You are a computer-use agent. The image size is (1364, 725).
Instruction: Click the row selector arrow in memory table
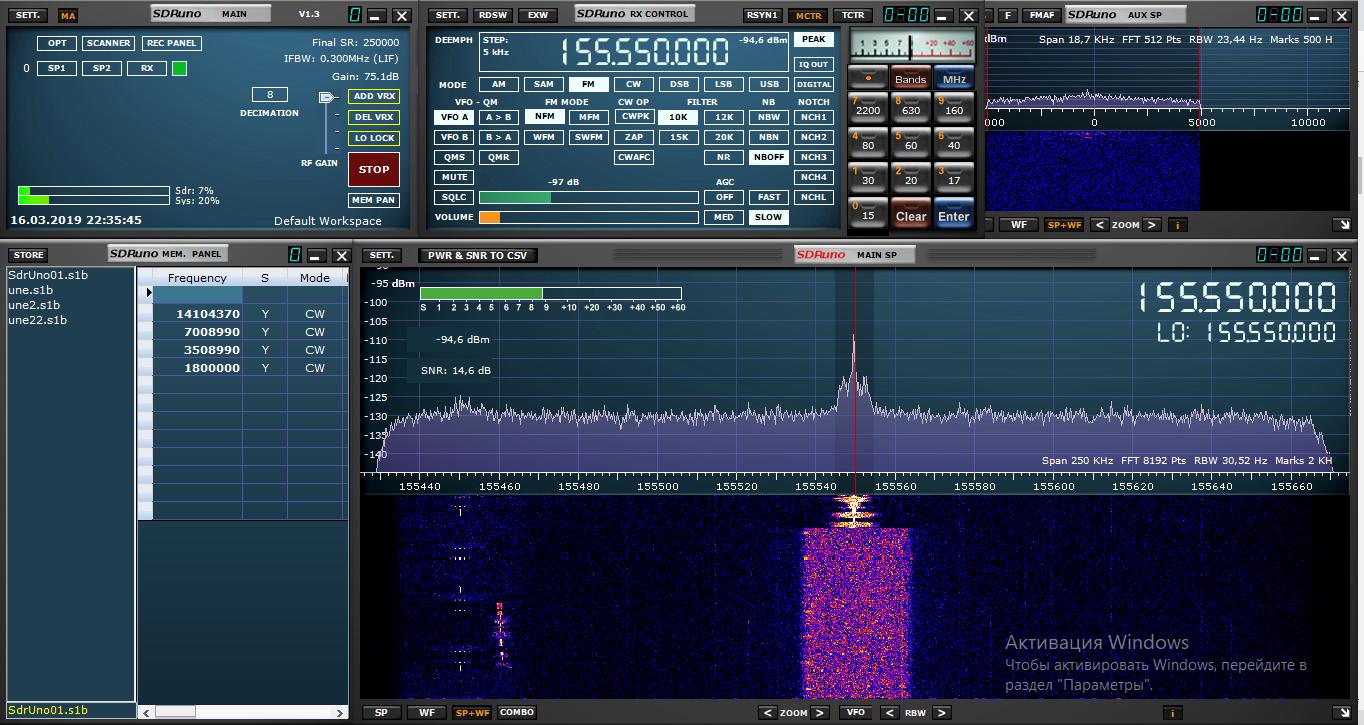[149, 293]
